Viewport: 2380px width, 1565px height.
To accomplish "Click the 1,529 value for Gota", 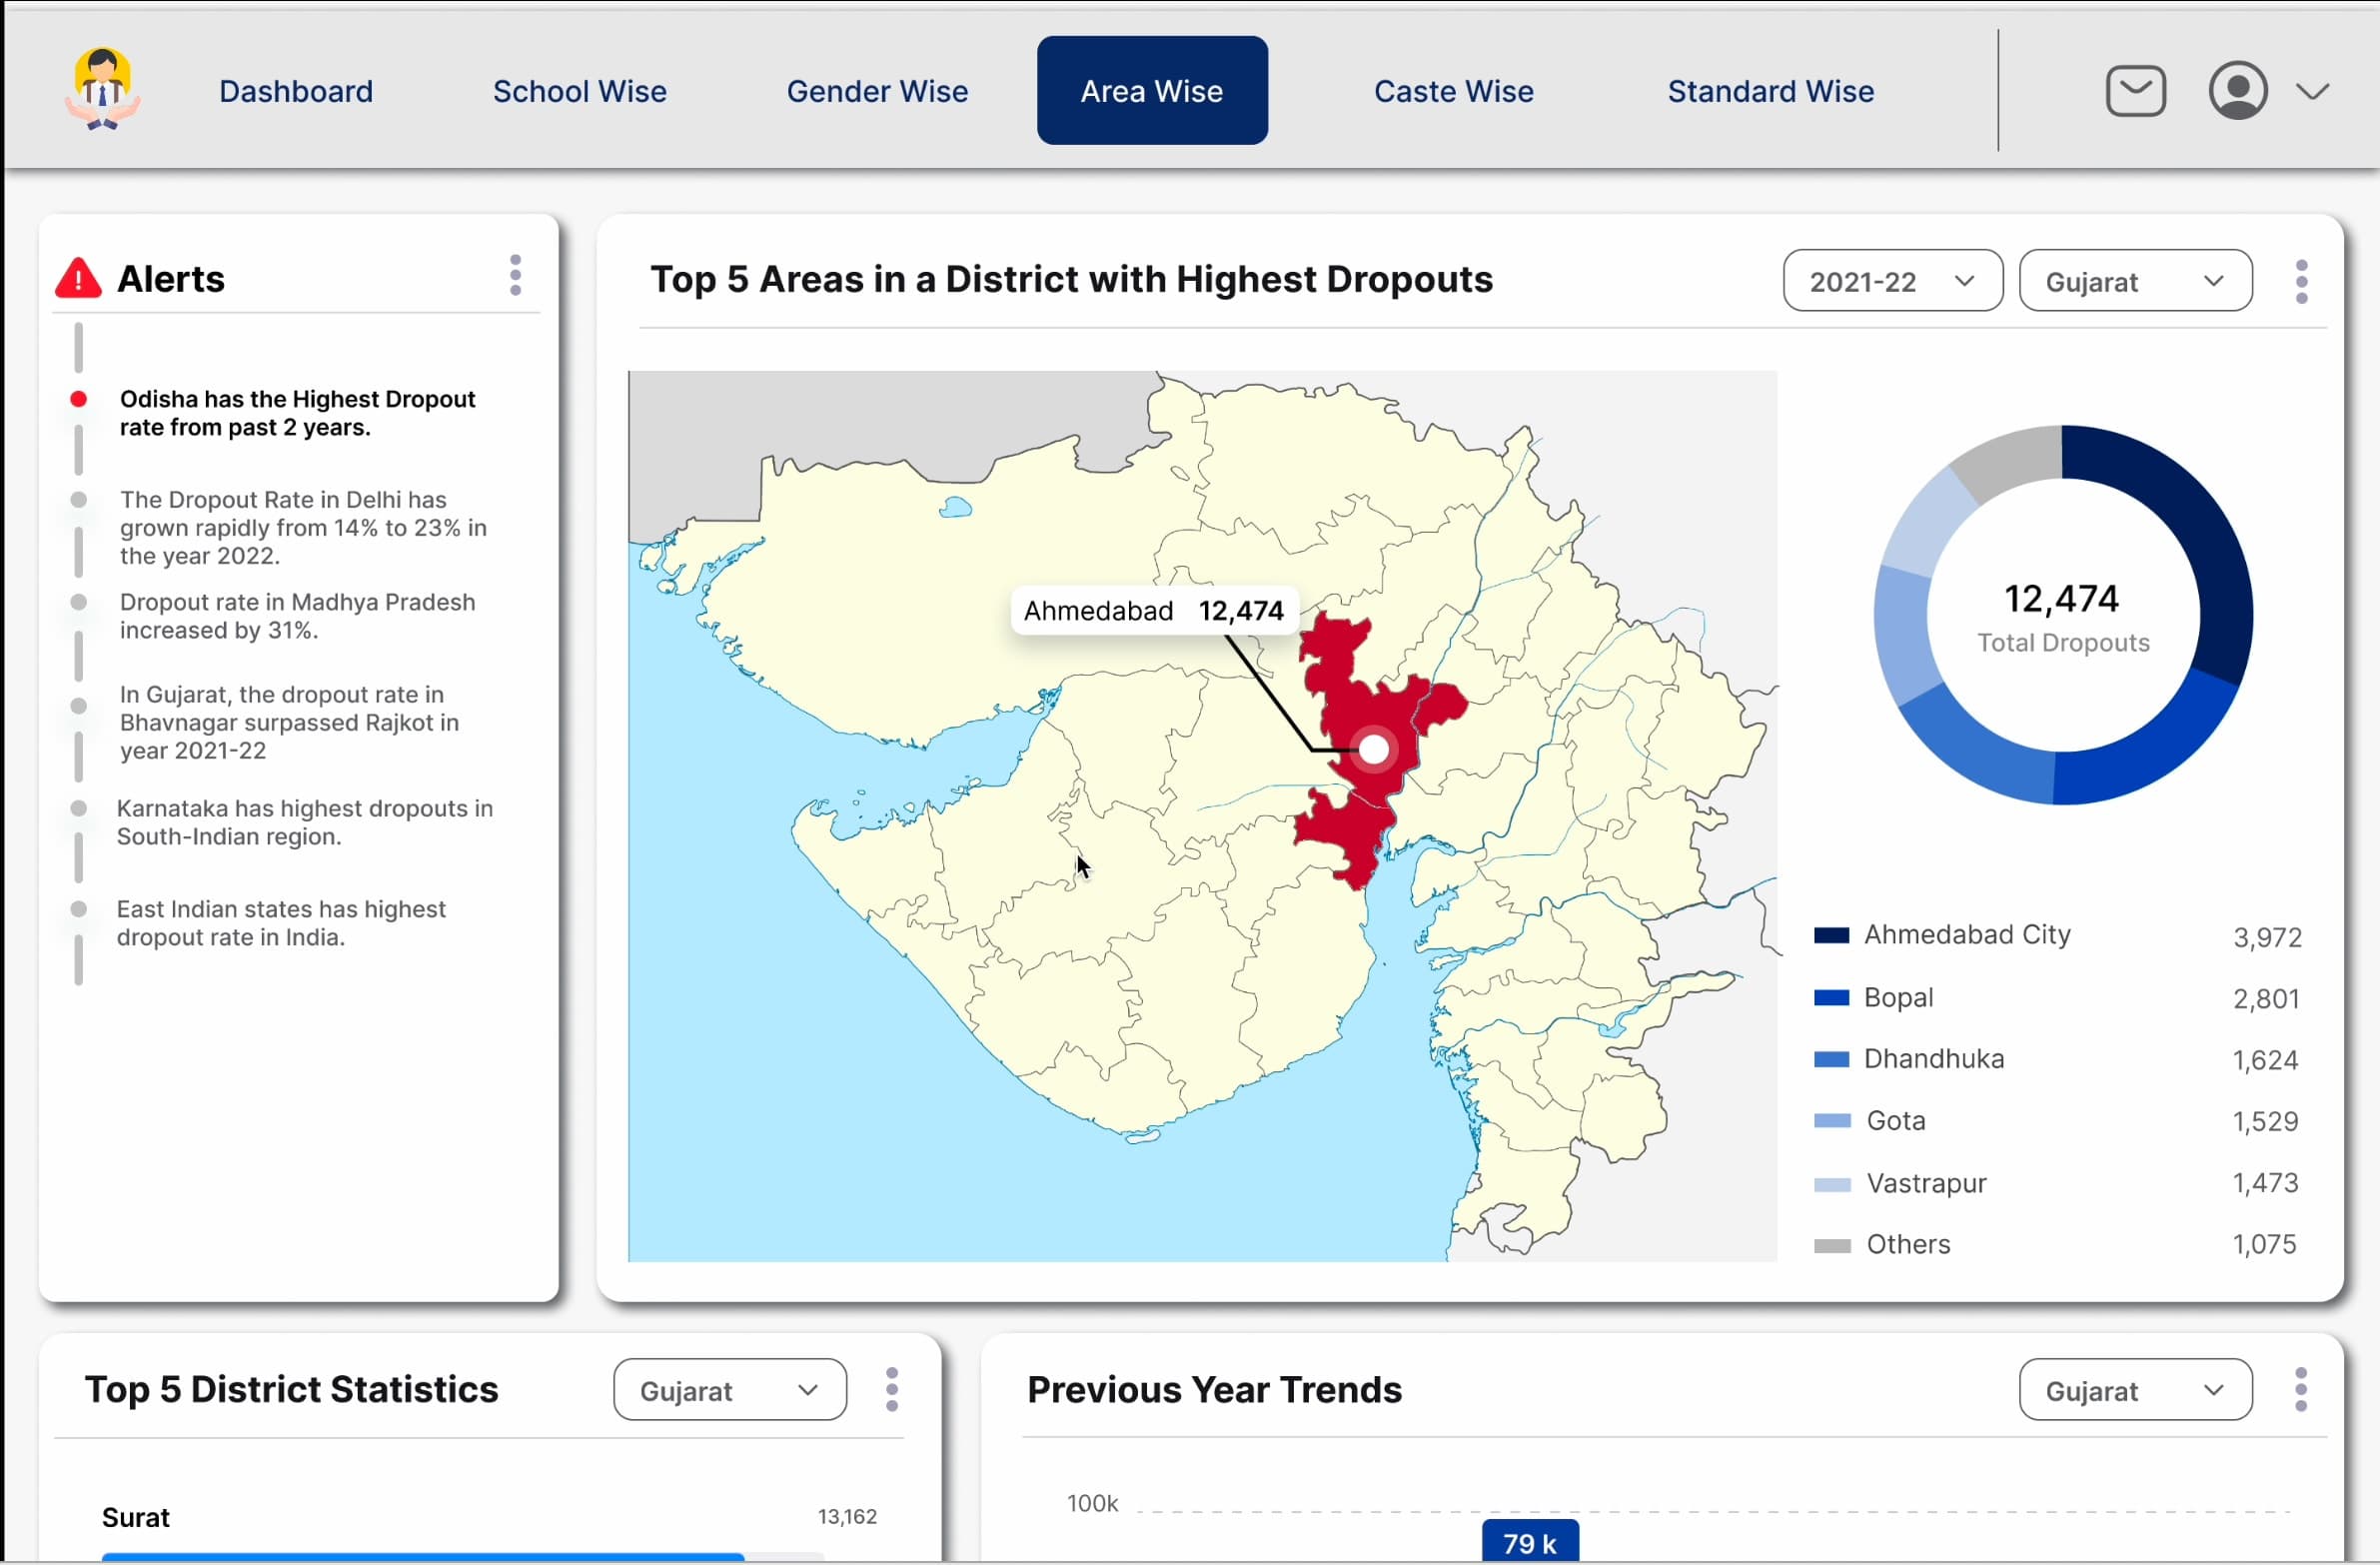I will [x=2265, y=1121].
